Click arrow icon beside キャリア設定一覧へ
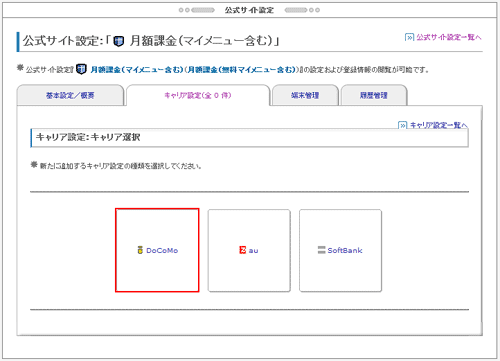The image size is (500, 361). point(403,125)
